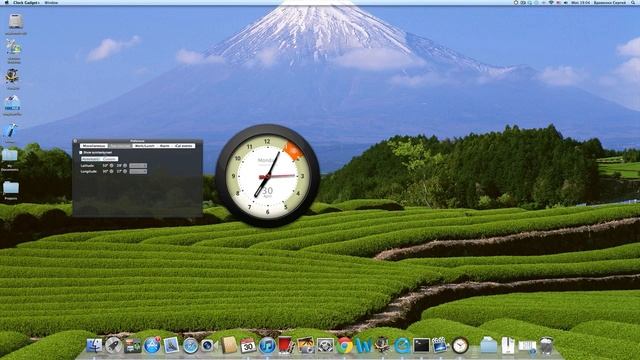The height and width of the screenshot is (360, 640).
Task: Launch the blue QuickTime Dock icon
Action: (402, 346)
